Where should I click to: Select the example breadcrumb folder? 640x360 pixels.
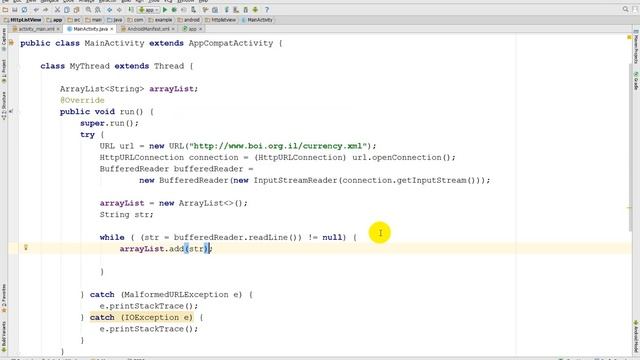(x=160, y=20)
